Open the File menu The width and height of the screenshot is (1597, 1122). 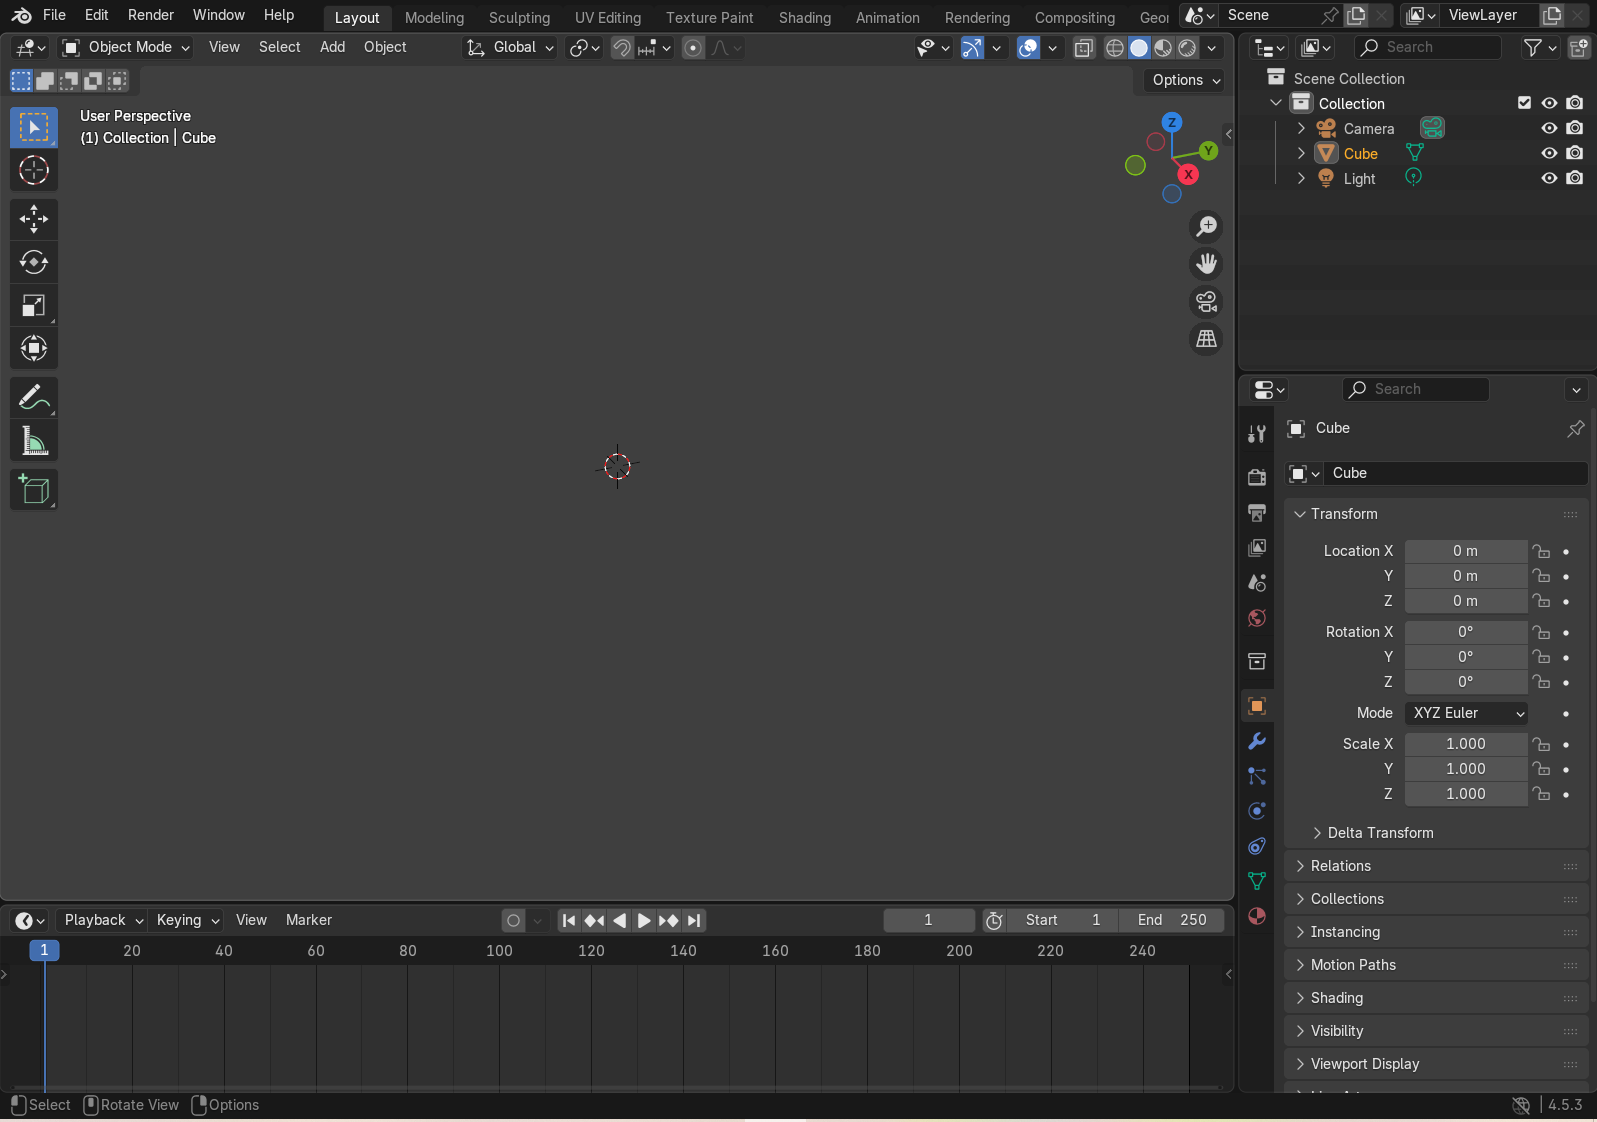click(55, 15)
